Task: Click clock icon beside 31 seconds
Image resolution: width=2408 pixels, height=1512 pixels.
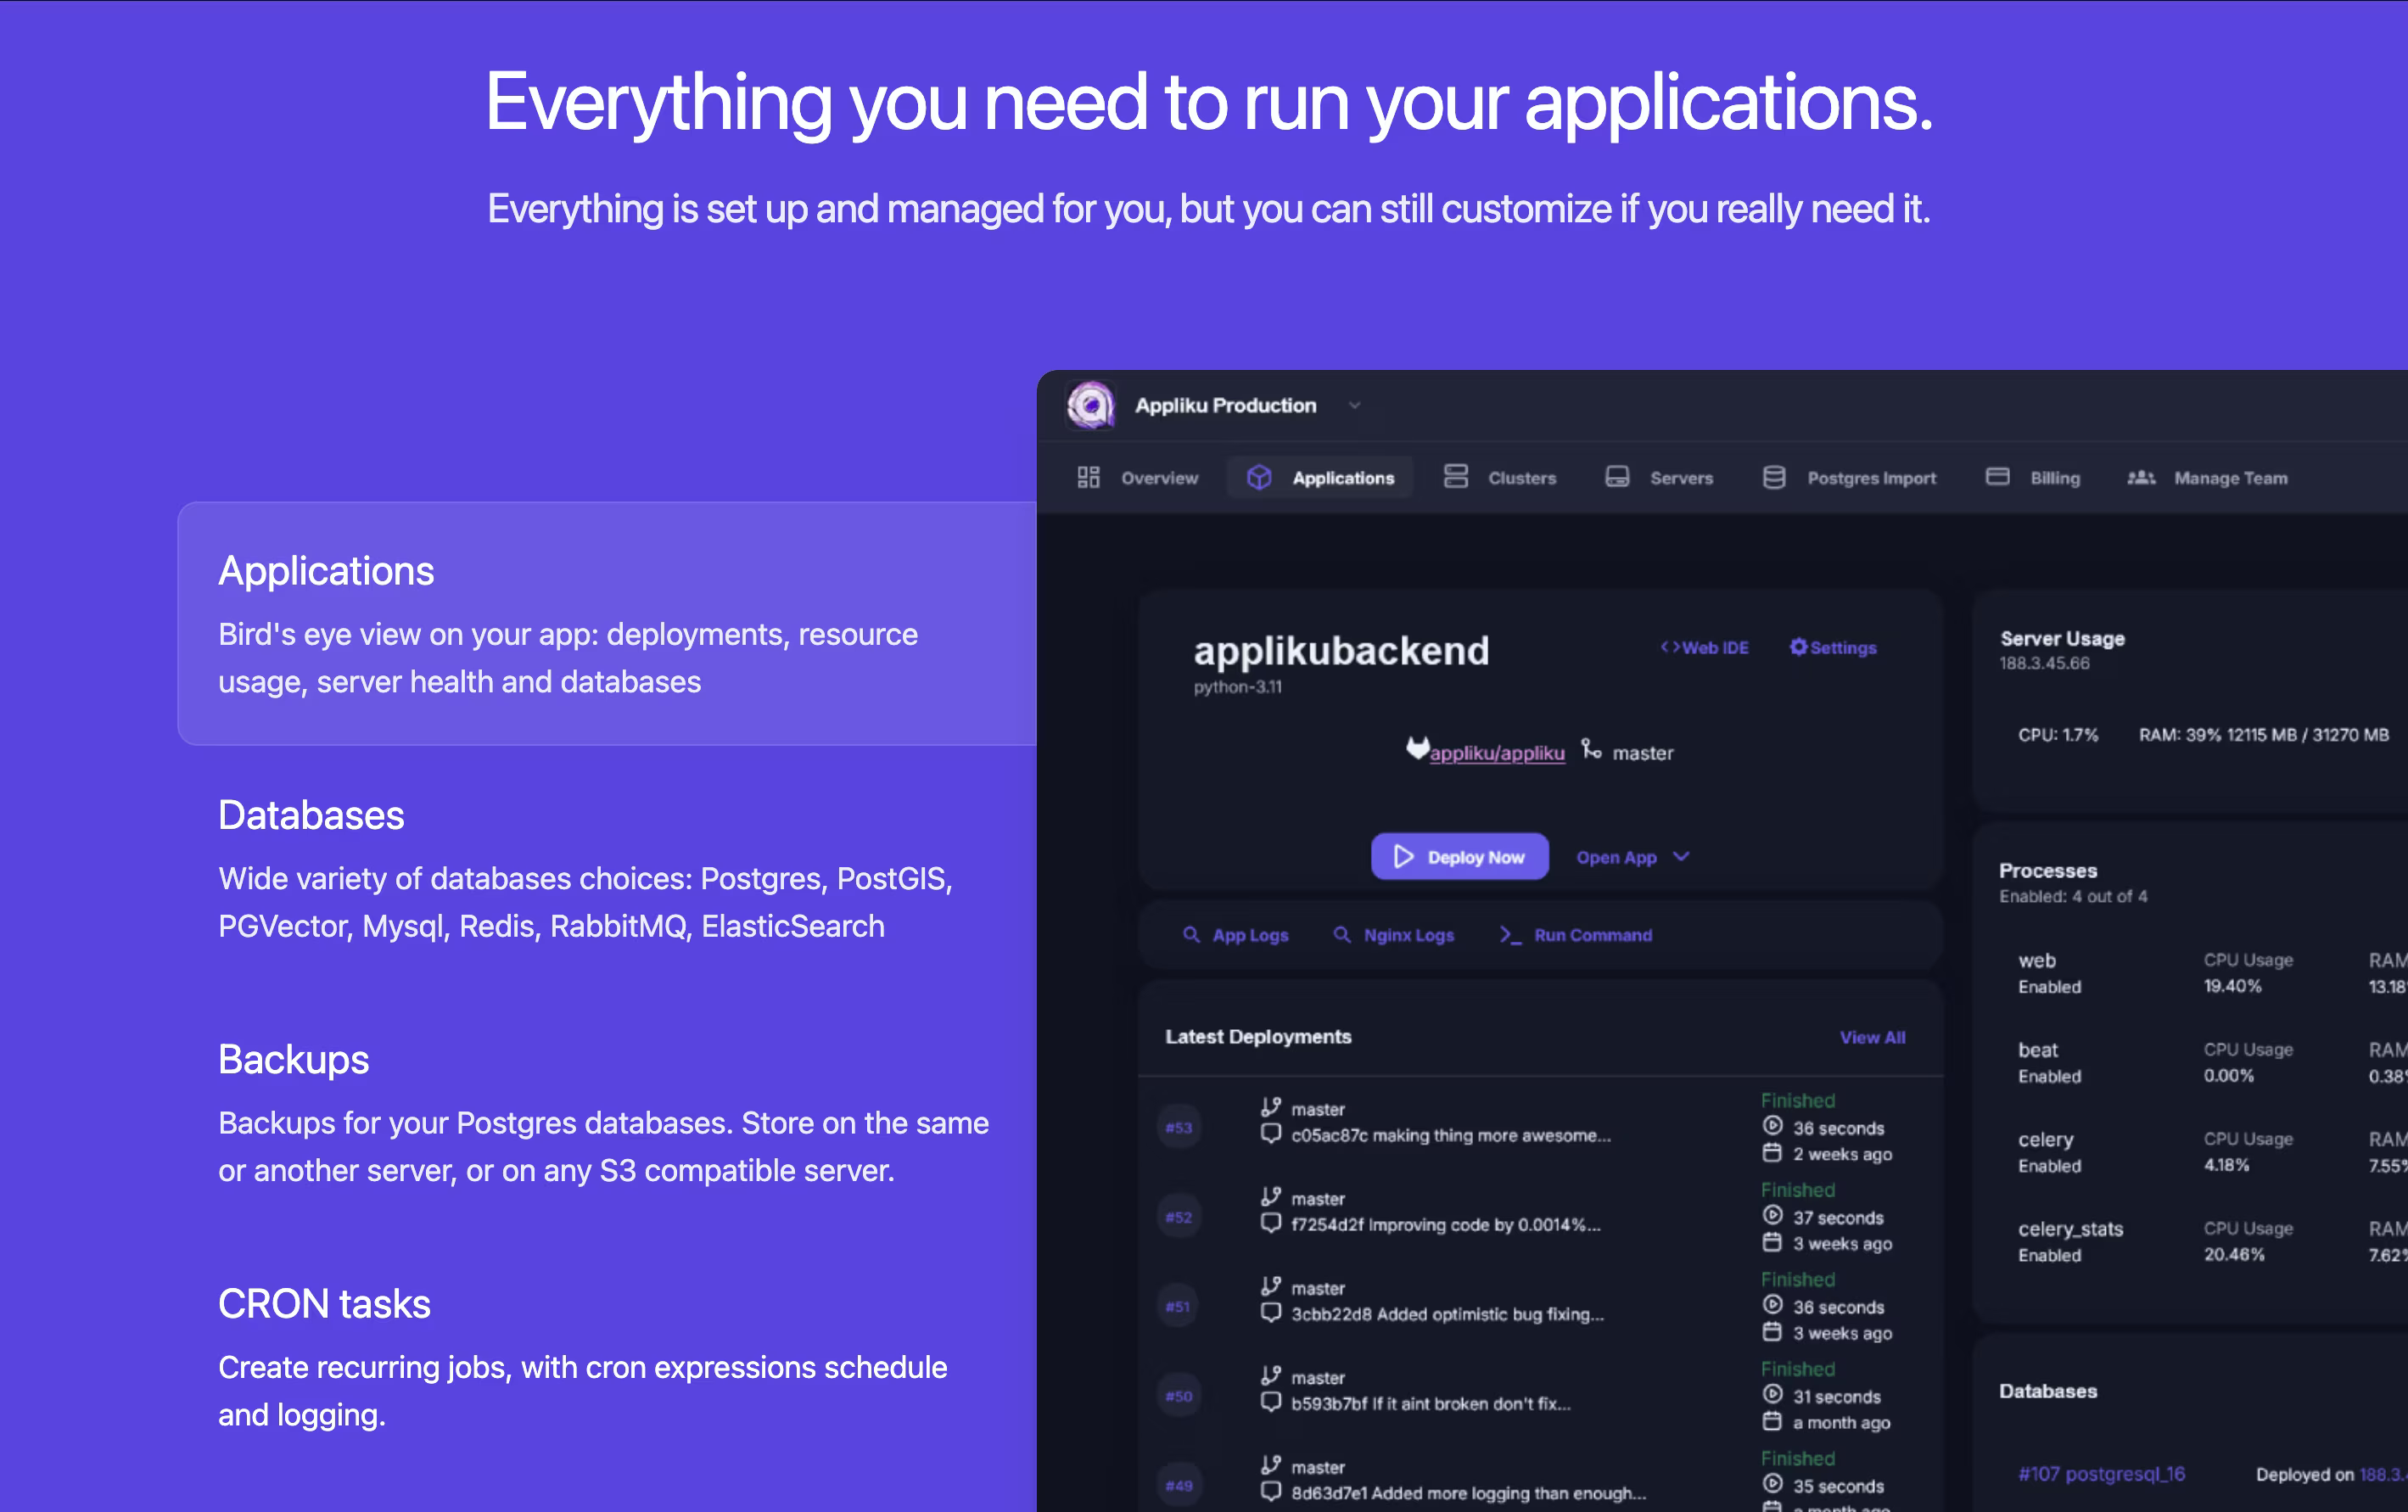Action: (x=1772, y=1394)
